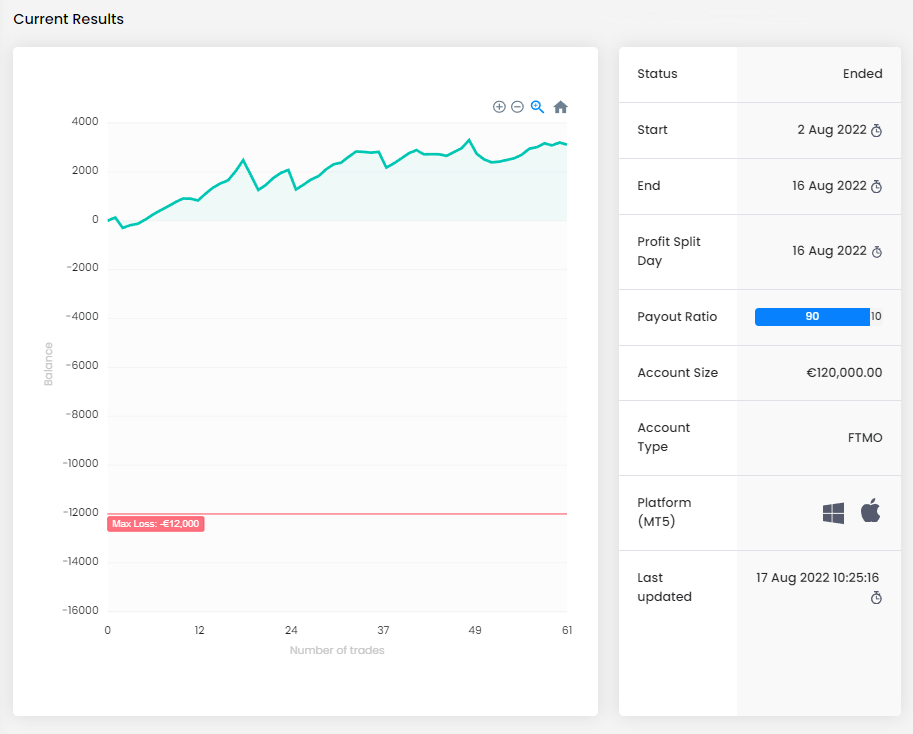Click the Account Size value €120,000.00
This screenshot has height=734, width=913.
tap(844, 373)
